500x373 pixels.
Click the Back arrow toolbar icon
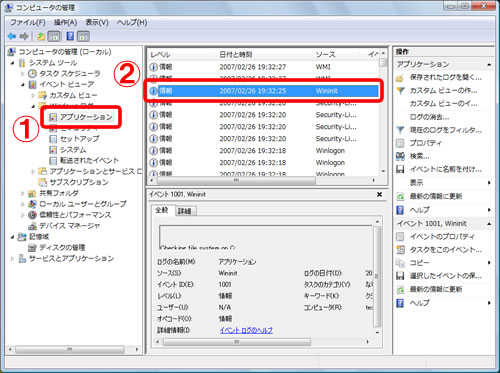coord(12,36)
